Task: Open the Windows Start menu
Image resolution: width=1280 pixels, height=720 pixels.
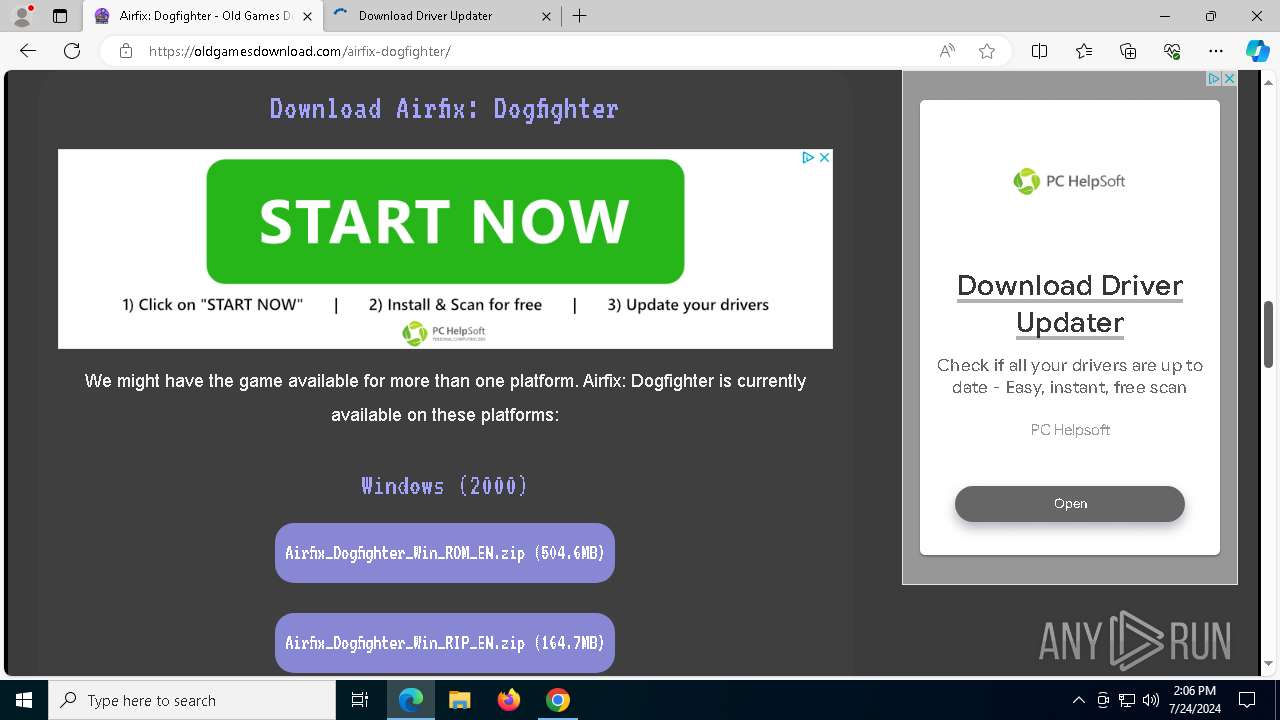Action: (x=24, y=700)
